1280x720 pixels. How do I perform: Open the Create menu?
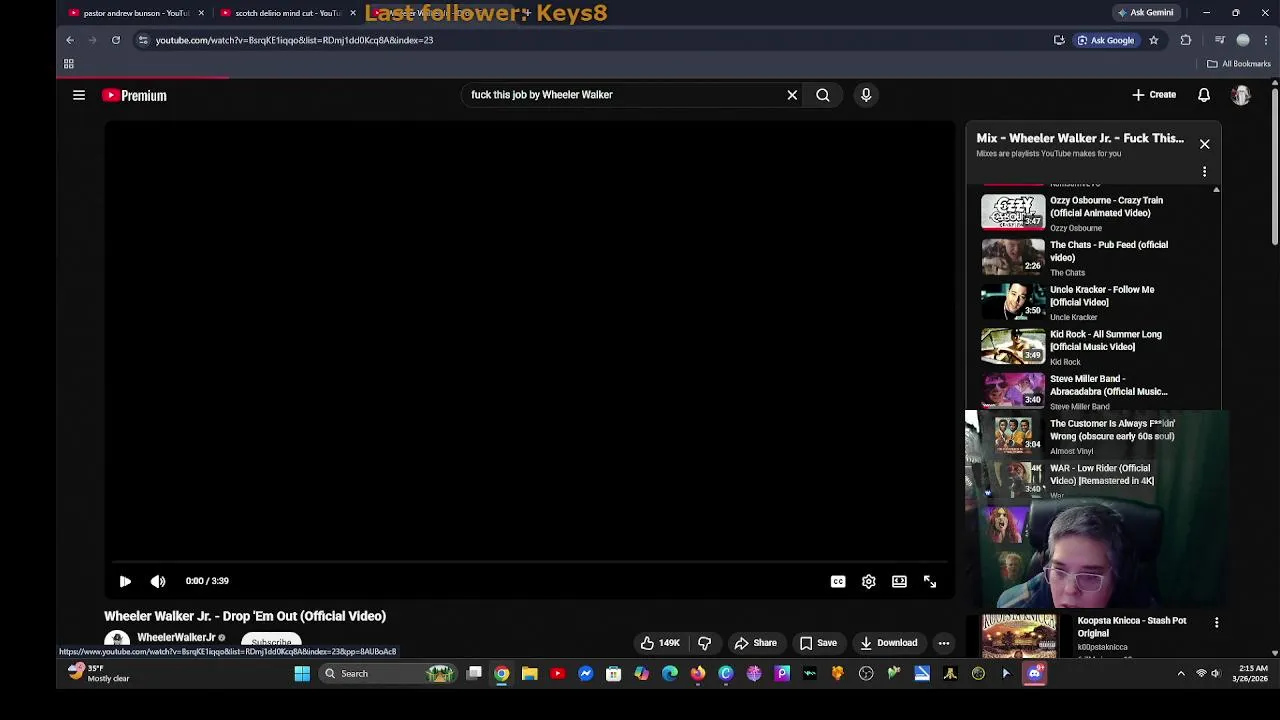point(1154,95)
